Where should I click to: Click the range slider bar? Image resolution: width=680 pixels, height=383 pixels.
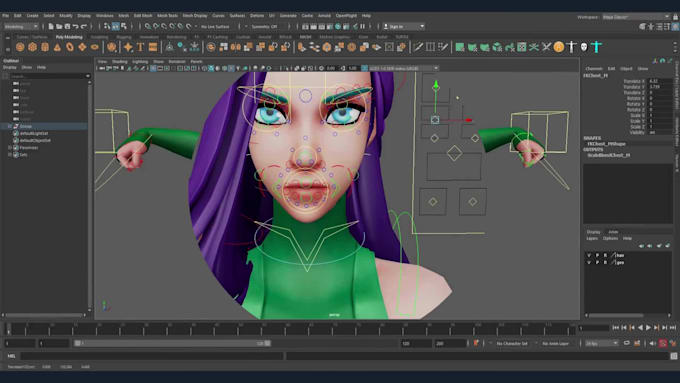coord(172,343)
